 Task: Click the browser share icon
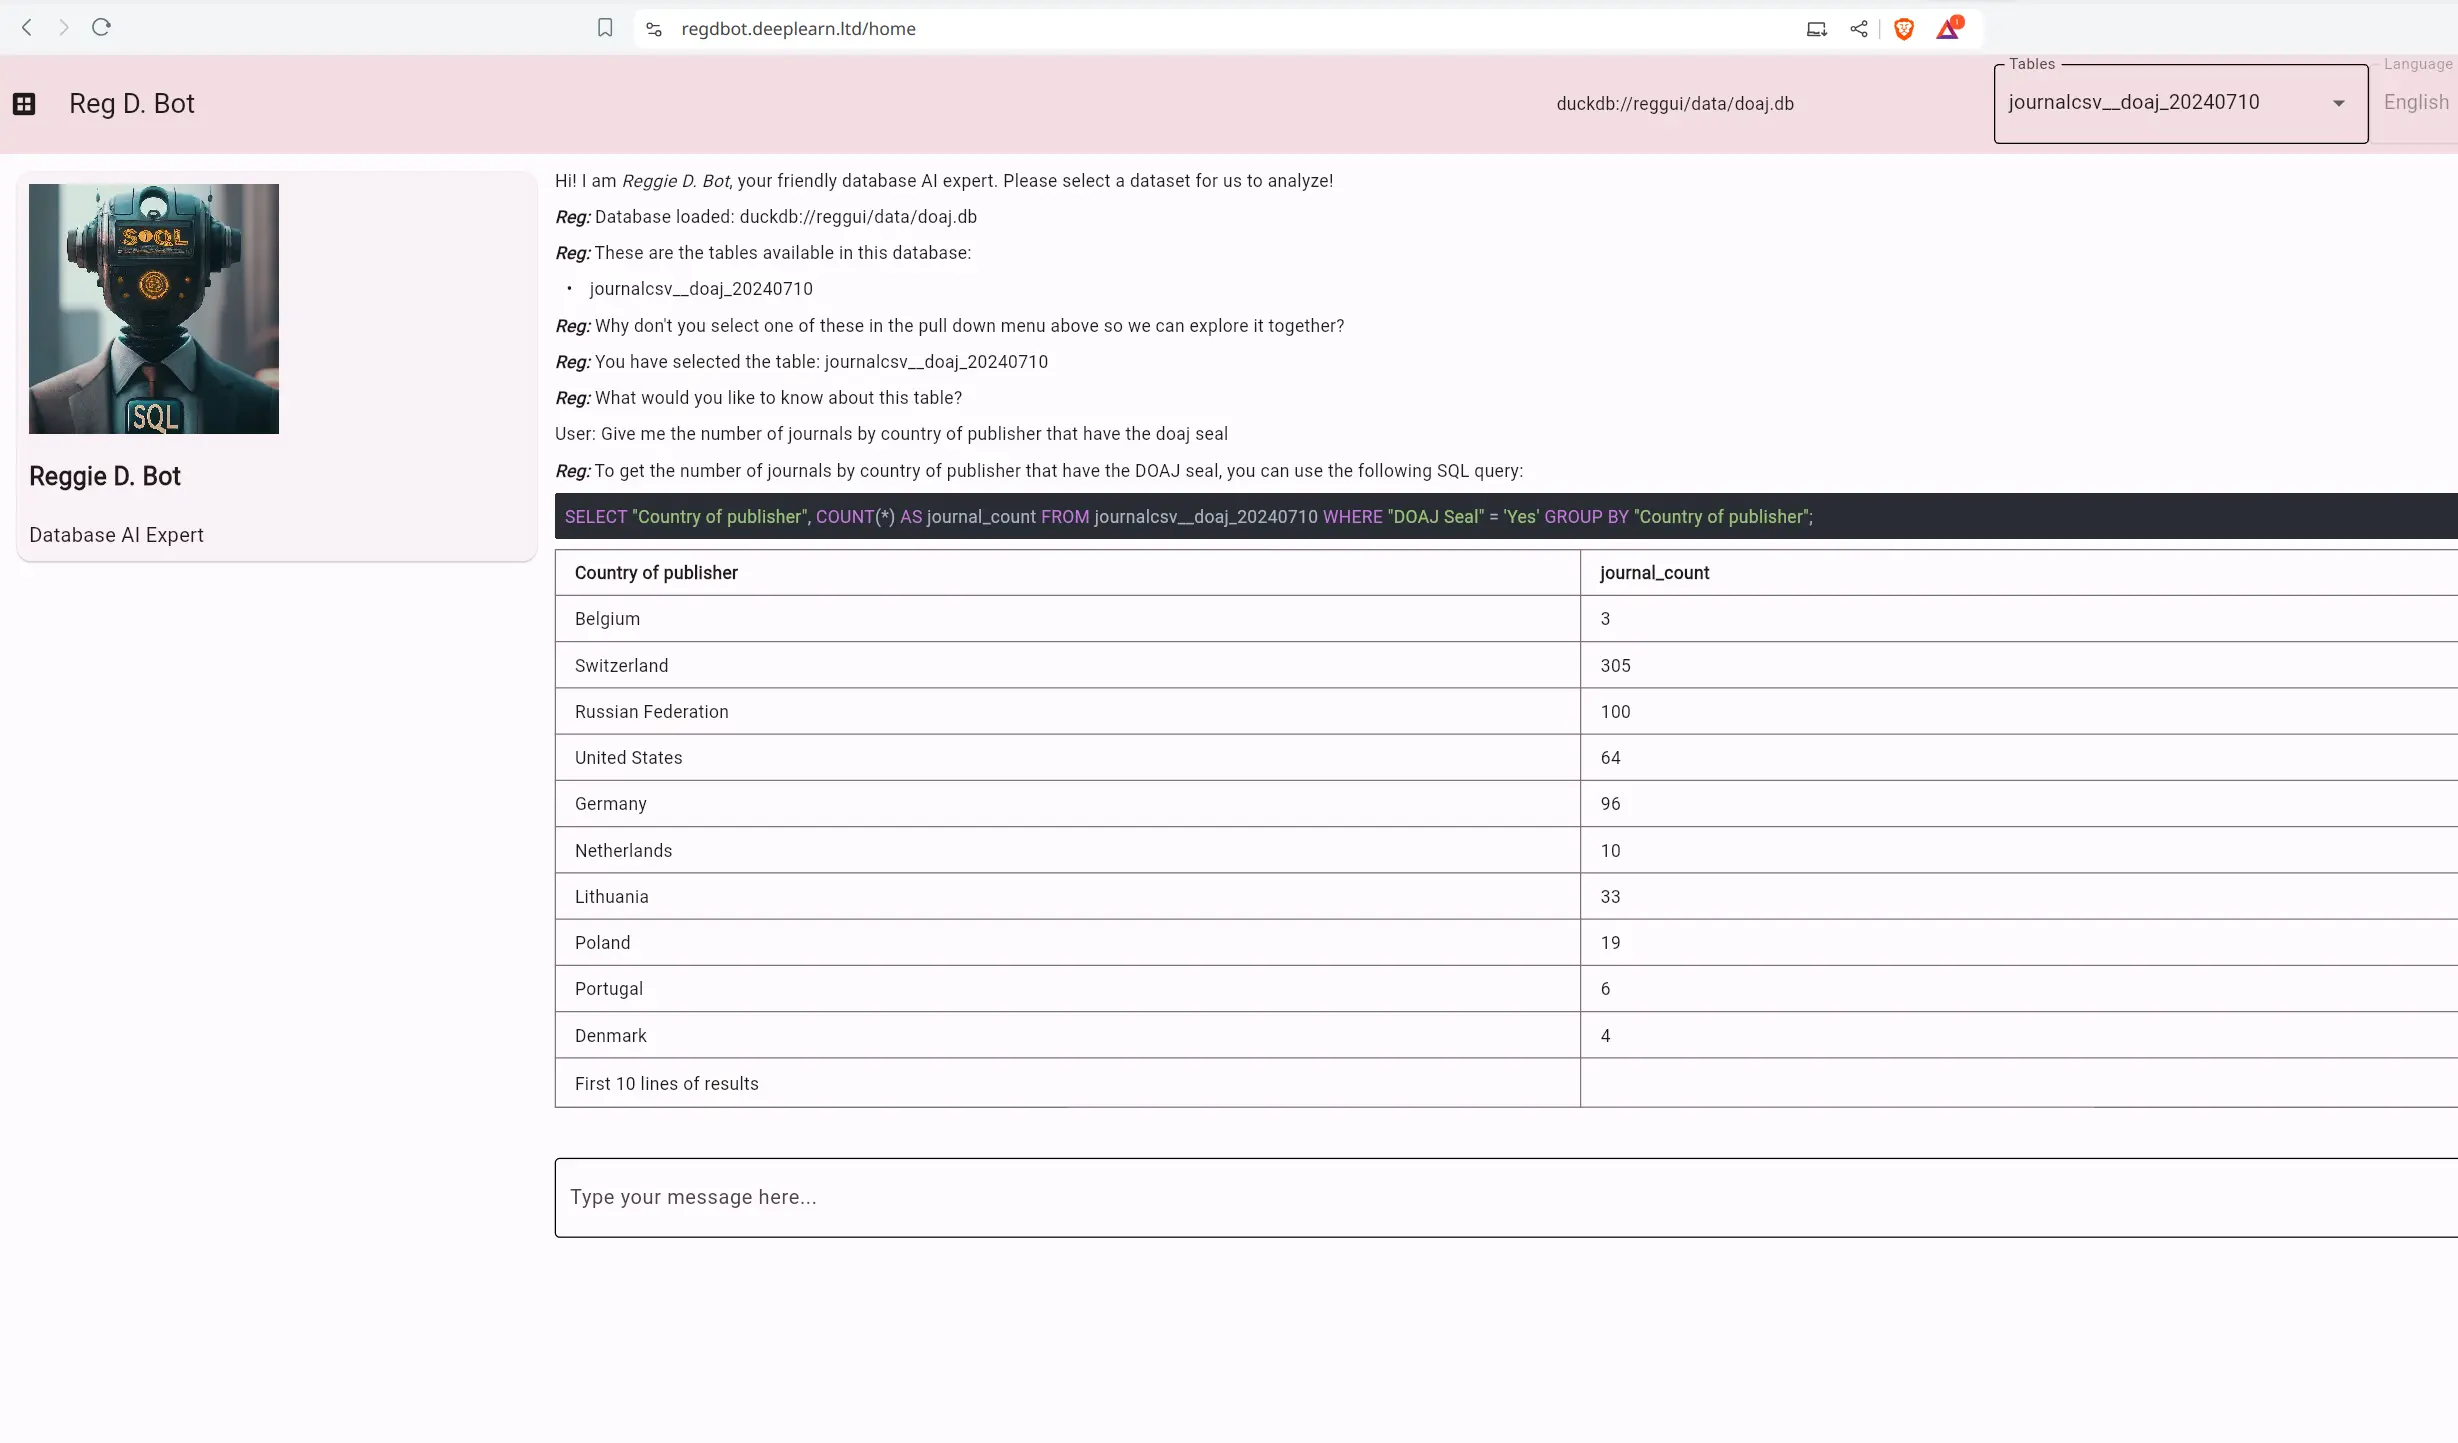pos(1859,29)
